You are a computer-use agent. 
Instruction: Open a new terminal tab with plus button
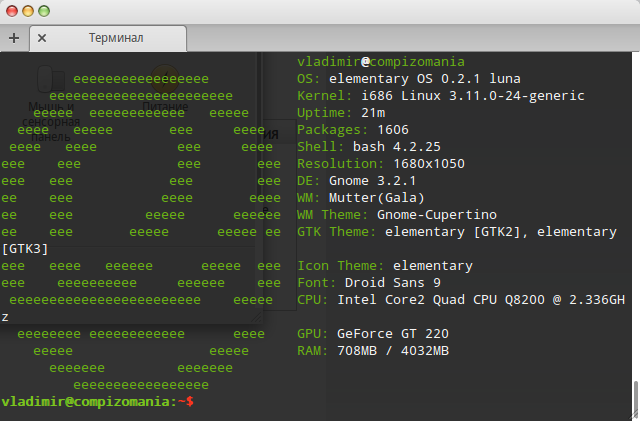[14, 38]
